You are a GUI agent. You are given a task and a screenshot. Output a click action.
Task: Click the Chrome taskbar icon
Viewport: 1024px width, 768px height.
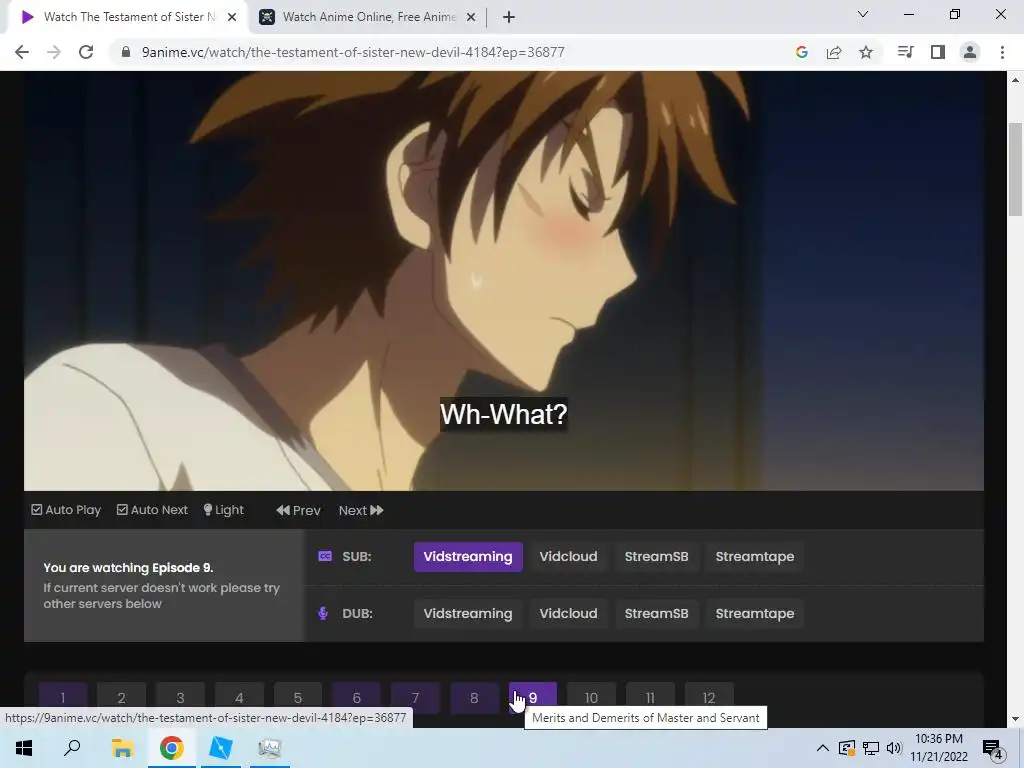(x=171, y=748)
